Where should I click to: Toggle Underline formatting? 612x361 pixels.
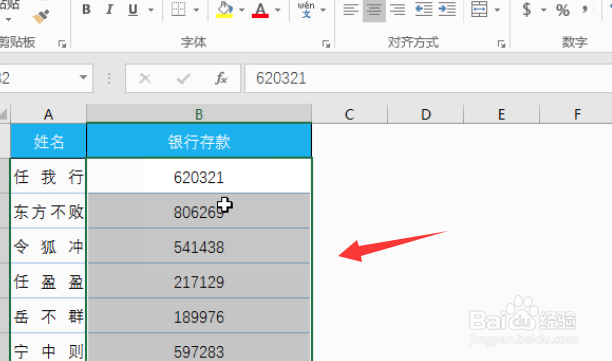pyautogui.click(x=133, y=9)
